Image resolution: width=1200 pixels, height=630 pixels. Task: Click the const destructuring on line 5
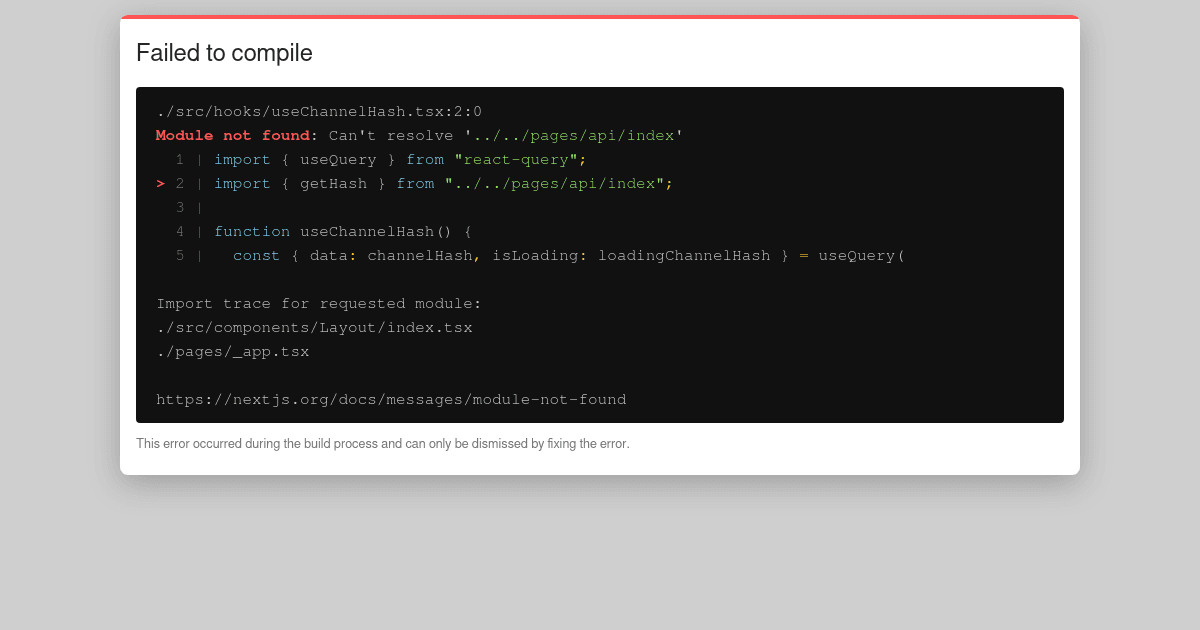click(x=256, y=255)
